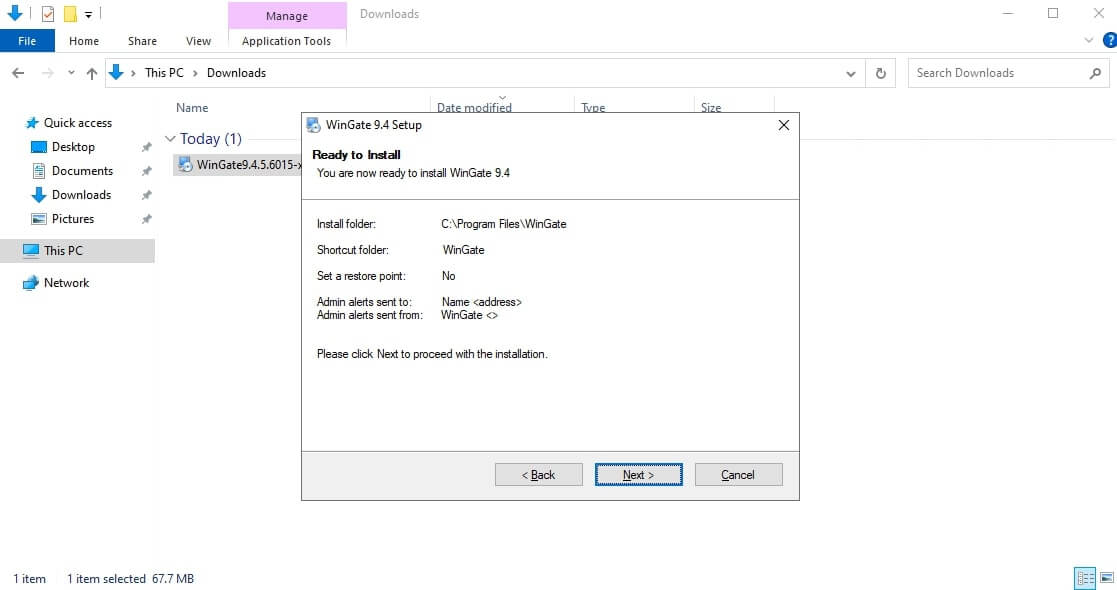The image size is (1117, 590).
Task: Open Desktop in the navigation pane
Action: click(73, 147)
